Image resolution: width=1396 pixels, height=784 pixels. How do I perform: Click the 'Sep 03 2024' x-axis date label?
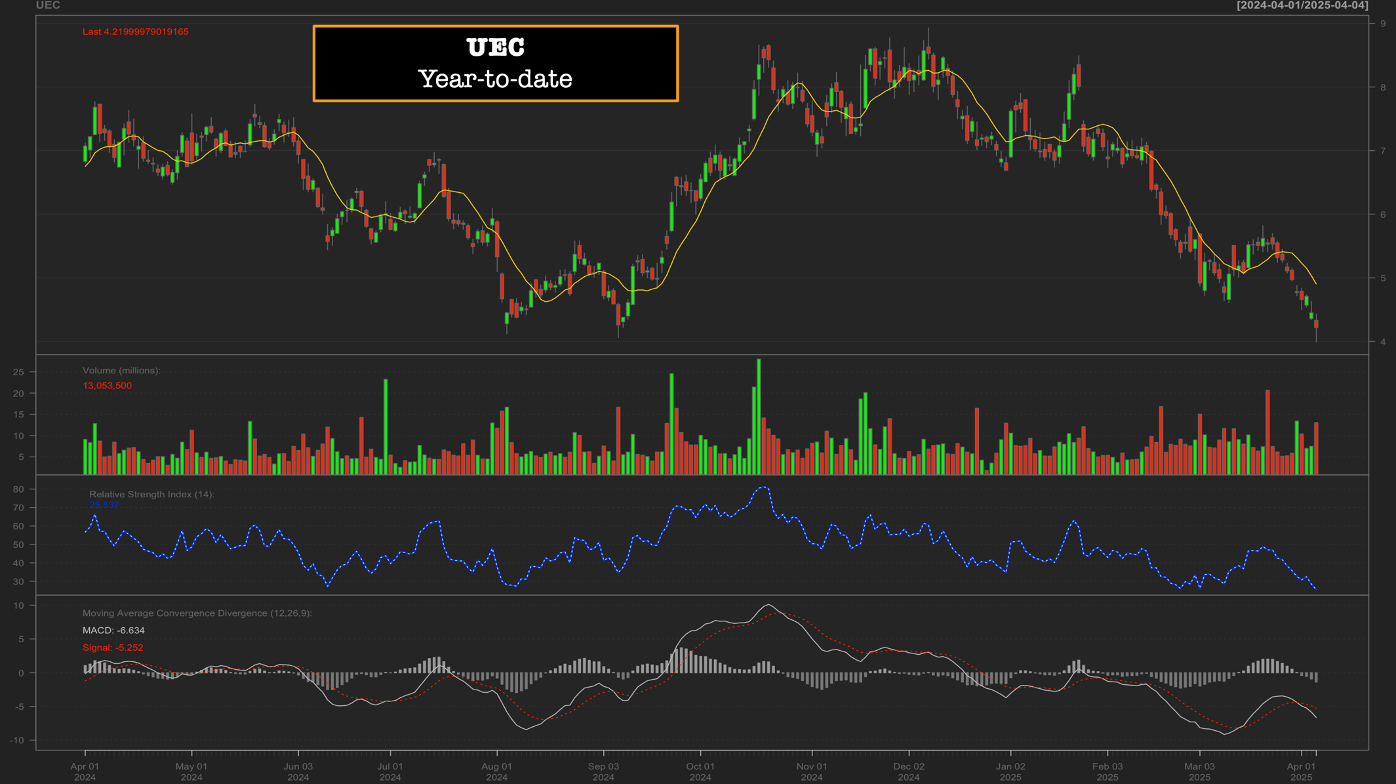[x=603, y=771]
